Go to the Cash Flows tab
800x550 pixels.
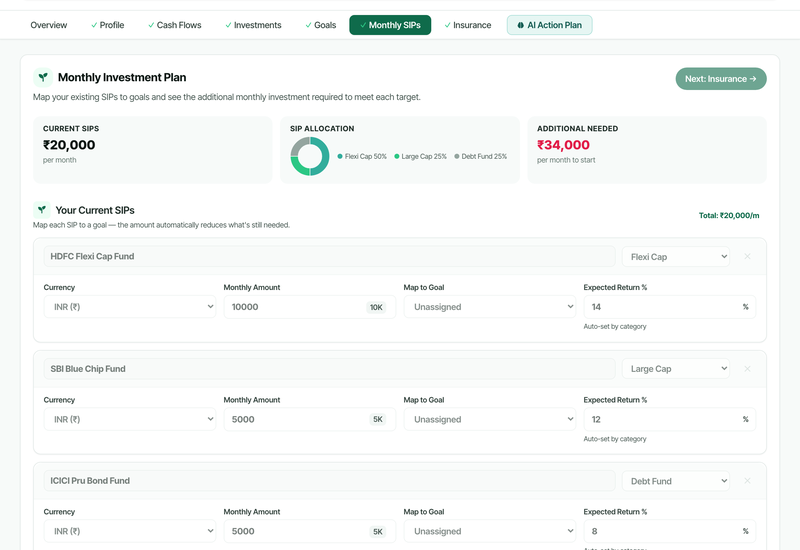(x=175, y=25)
